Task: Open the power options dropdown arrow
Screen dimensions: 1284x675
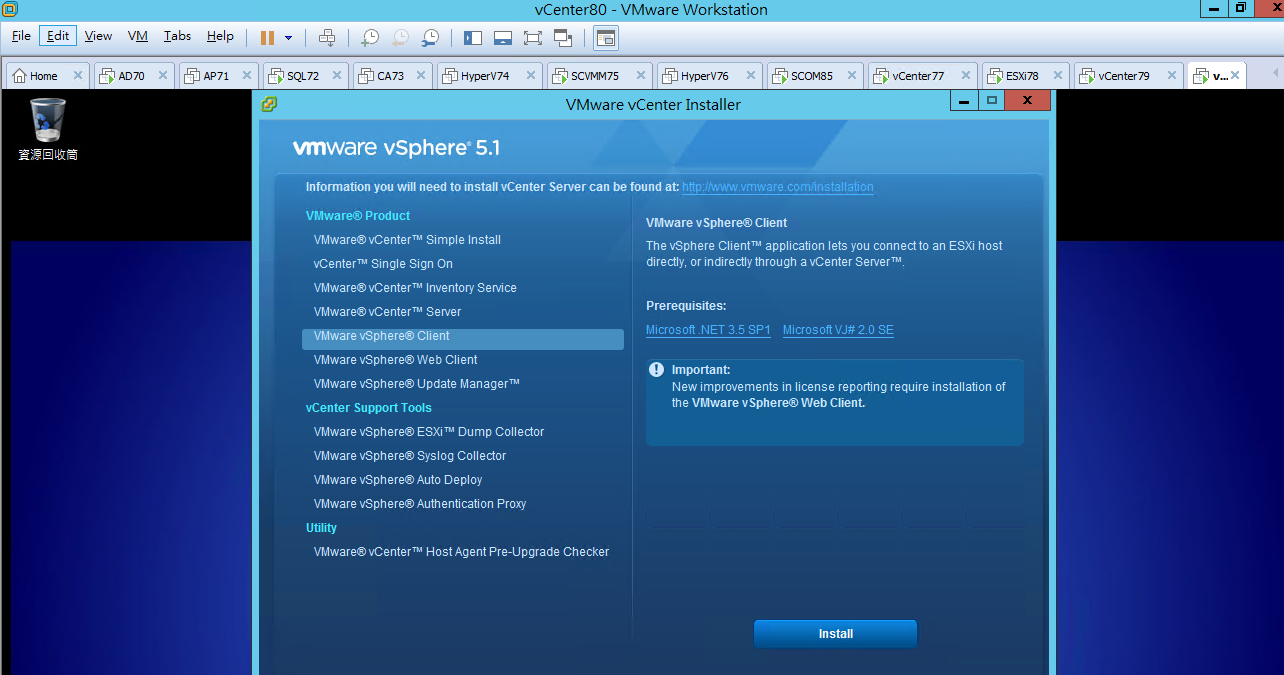Action: point(289,38)
